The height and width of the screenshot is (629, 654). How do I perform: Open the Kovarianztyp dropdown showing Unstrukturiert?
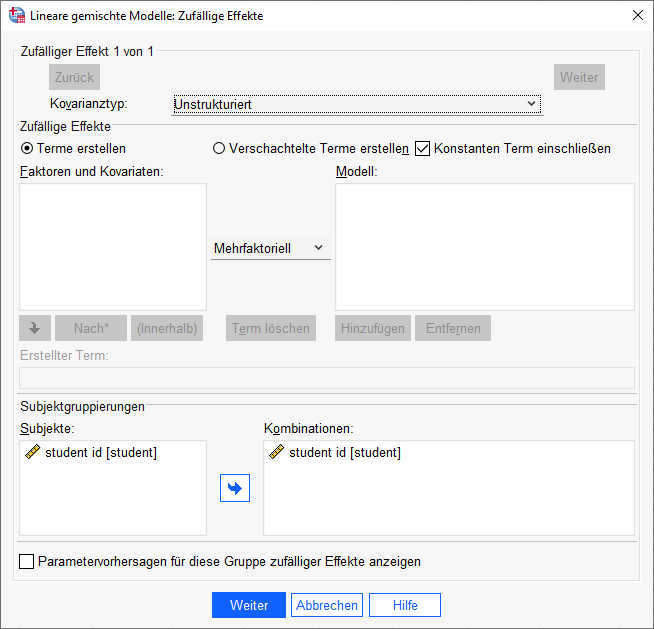point(357,104)
